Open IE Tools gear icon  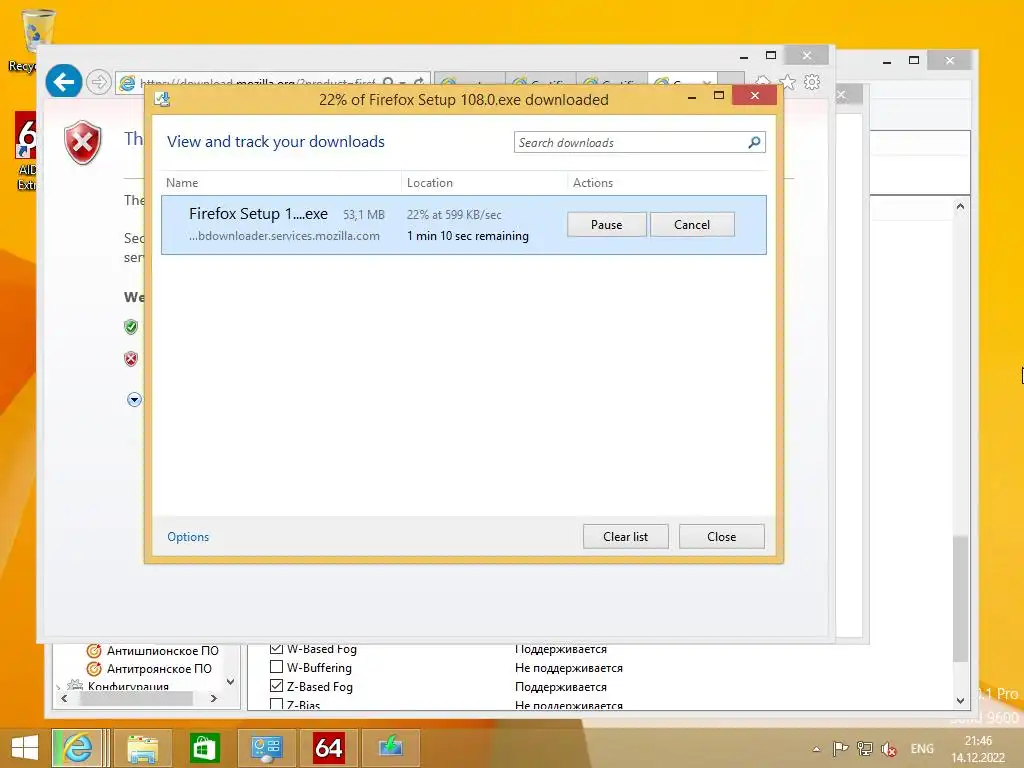[x=812, y=82]
